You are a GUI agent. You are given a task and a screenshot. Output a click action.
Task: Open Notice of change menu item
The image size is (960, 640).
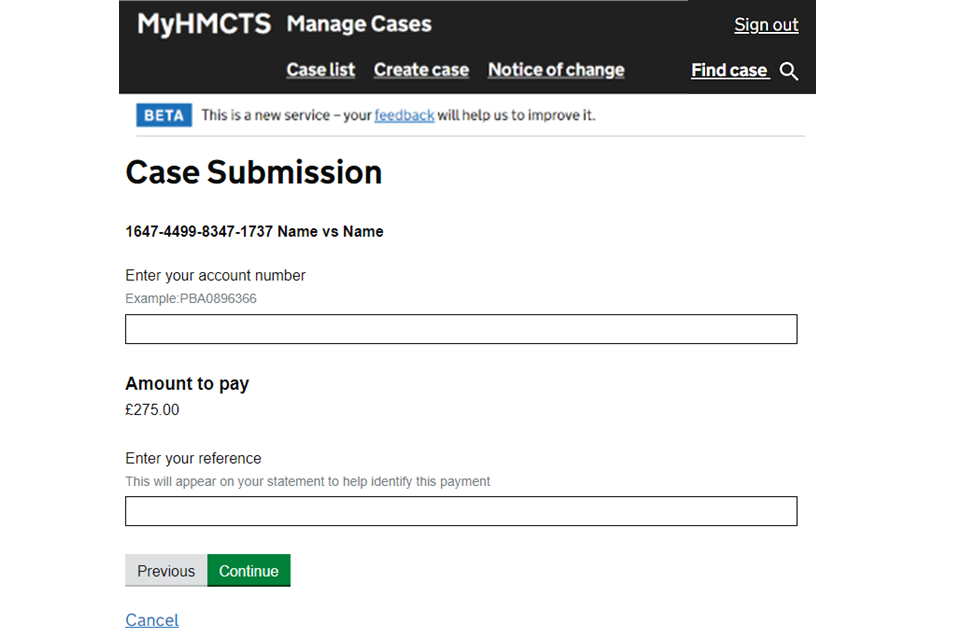coord(556,70)
